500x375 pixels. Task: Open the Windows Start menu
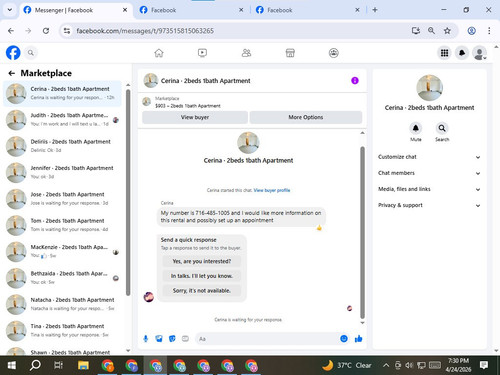12,365
